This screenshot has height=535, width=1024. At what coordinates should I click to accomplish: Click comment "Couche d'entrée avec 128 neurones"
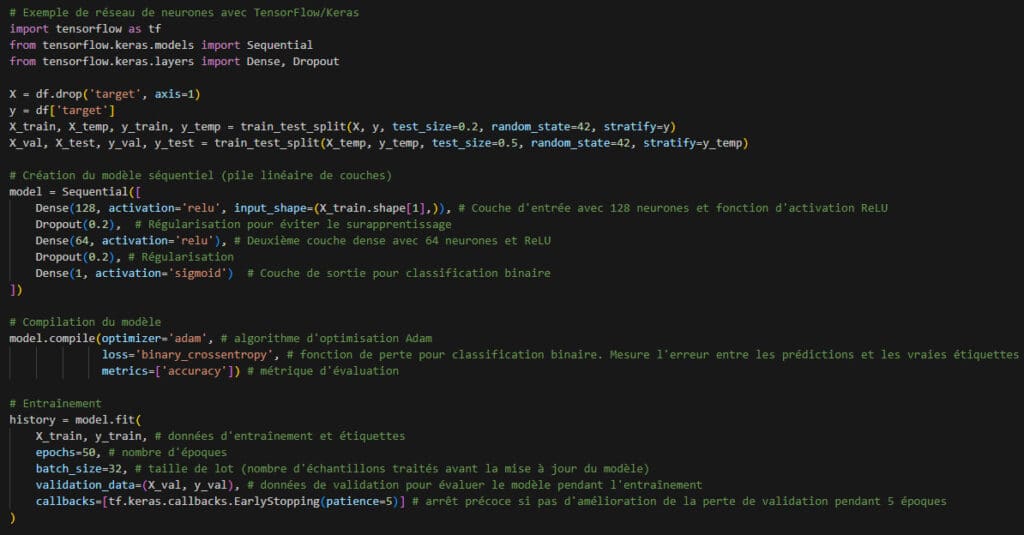(x=580, y=208)
